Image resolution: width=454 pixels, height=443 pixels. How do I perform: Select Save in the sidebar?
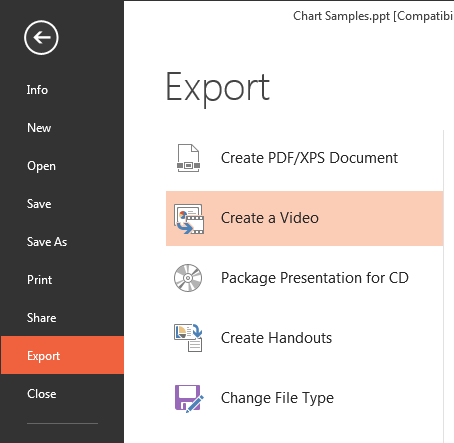point(62,204)
